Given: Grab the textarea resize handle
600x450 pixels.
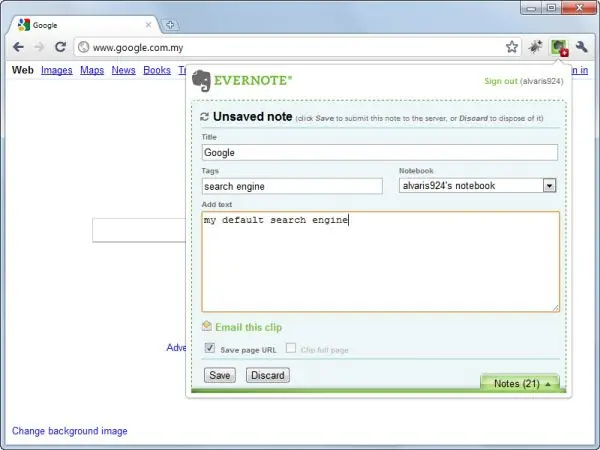Looking at the screenshot, I should [x=556, y=308].
